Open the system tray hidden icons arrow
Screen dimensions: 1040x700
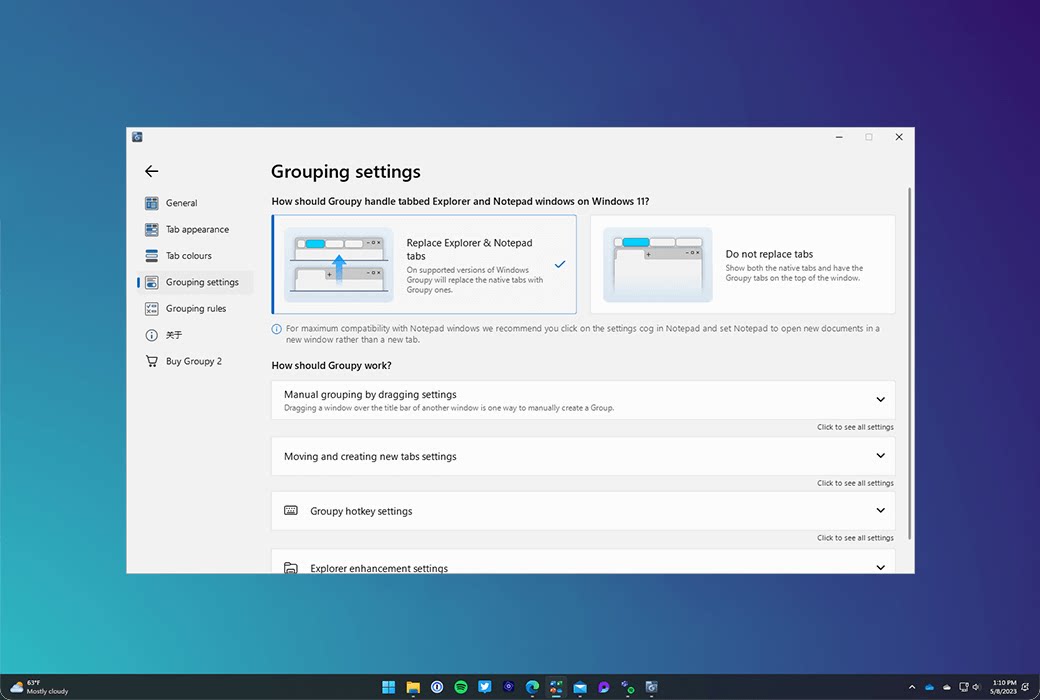pos(911,687)
